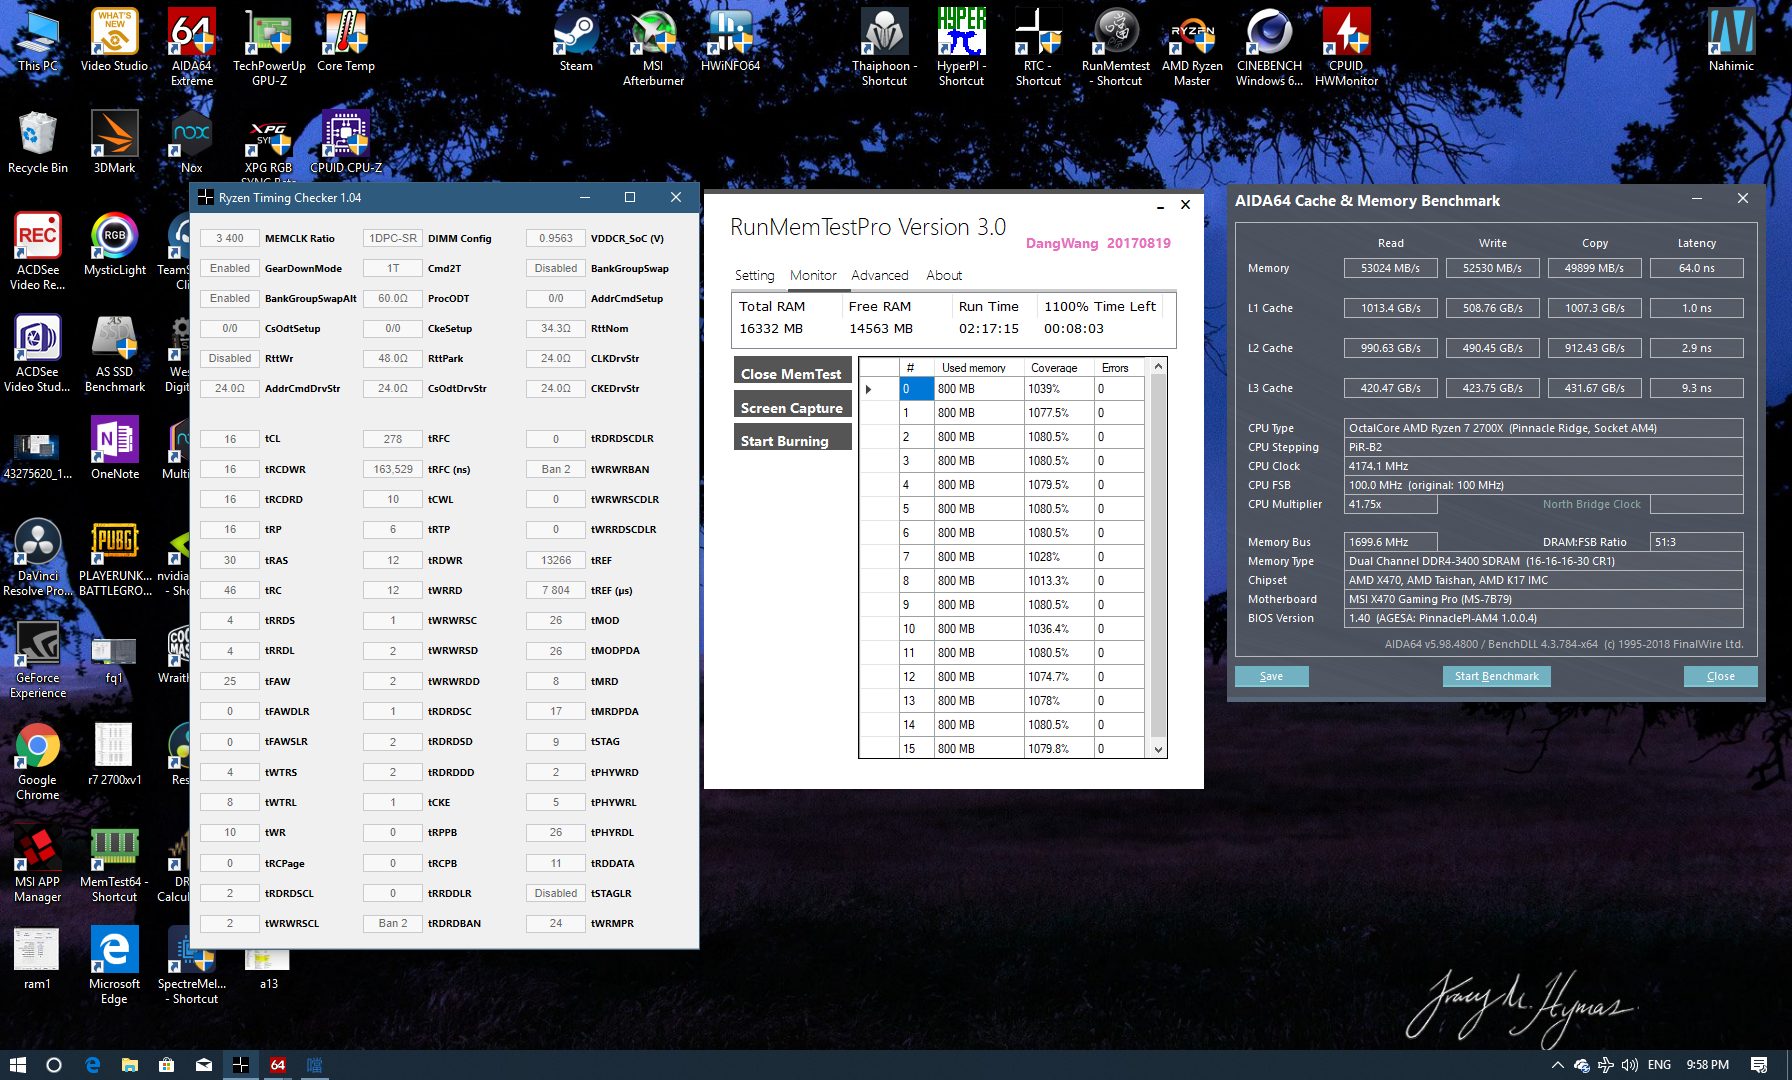Viewport: 1792px width, 1080px height.
Task: Click Cortana search circle on taskbar
Action: point(54,1065)
